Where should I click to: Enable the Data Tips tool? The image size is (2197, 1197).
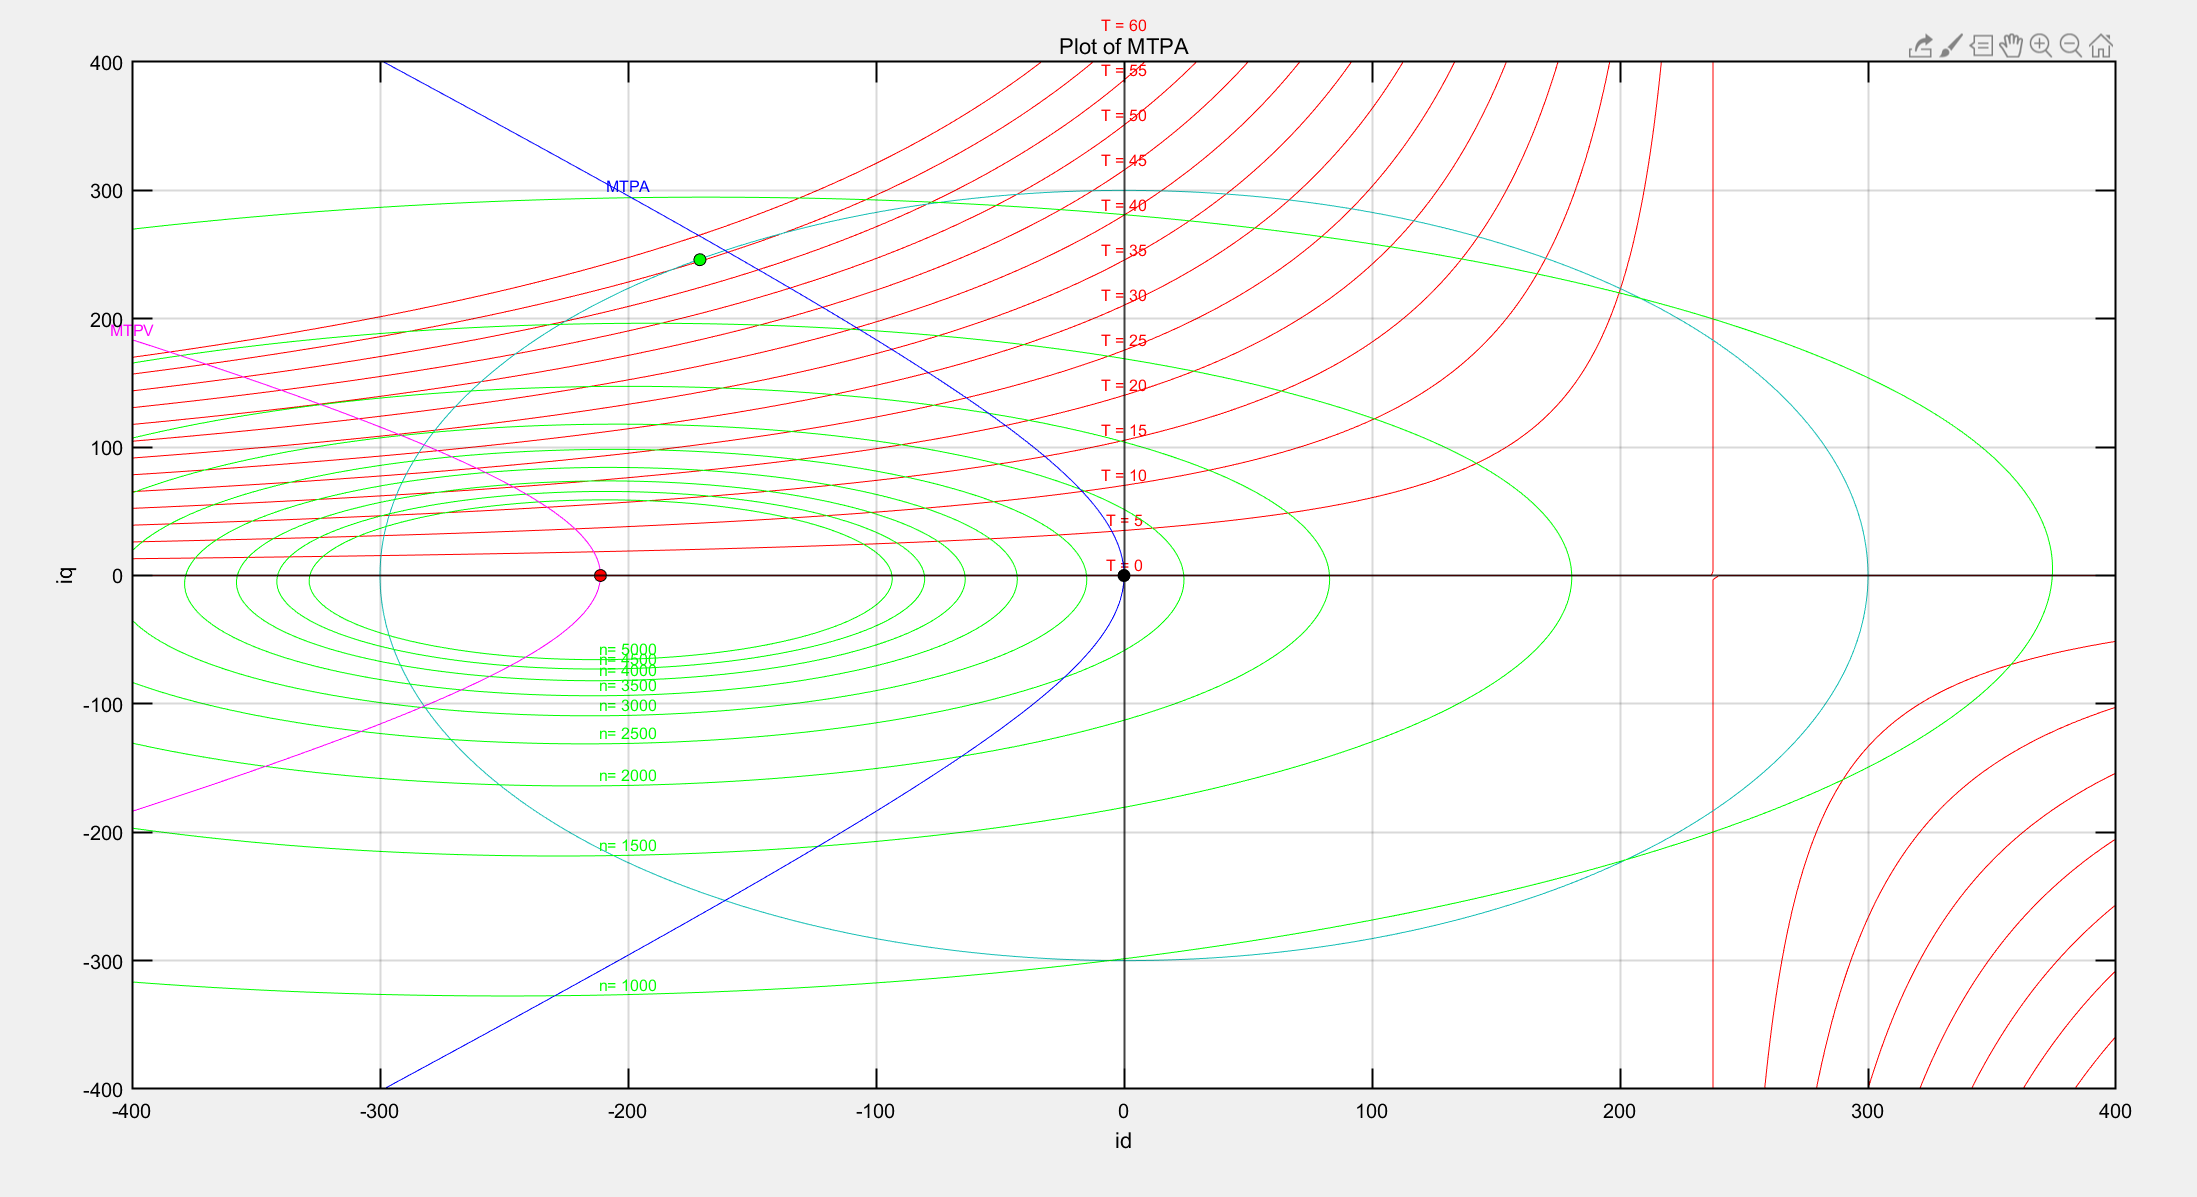pos(1981,46)
